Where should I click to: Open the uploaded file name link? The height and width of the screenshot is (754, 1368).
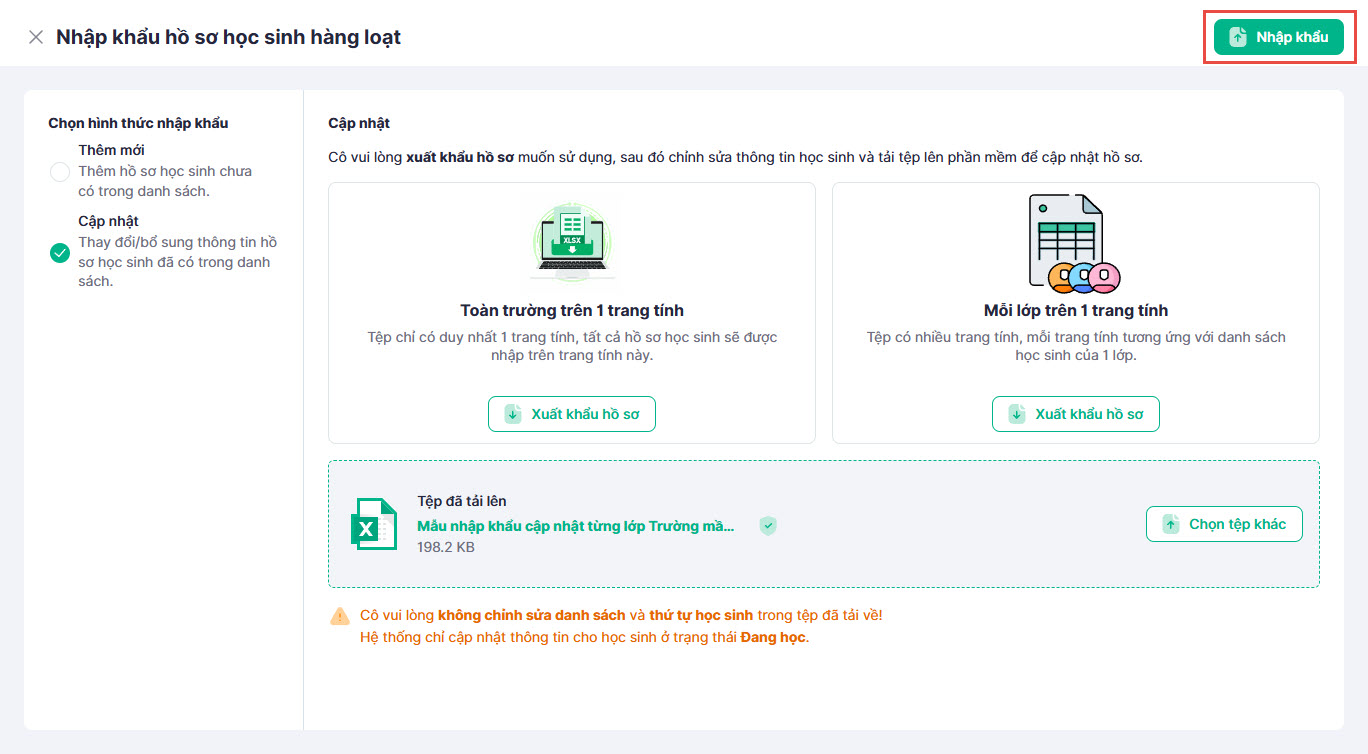pos(575,526)
